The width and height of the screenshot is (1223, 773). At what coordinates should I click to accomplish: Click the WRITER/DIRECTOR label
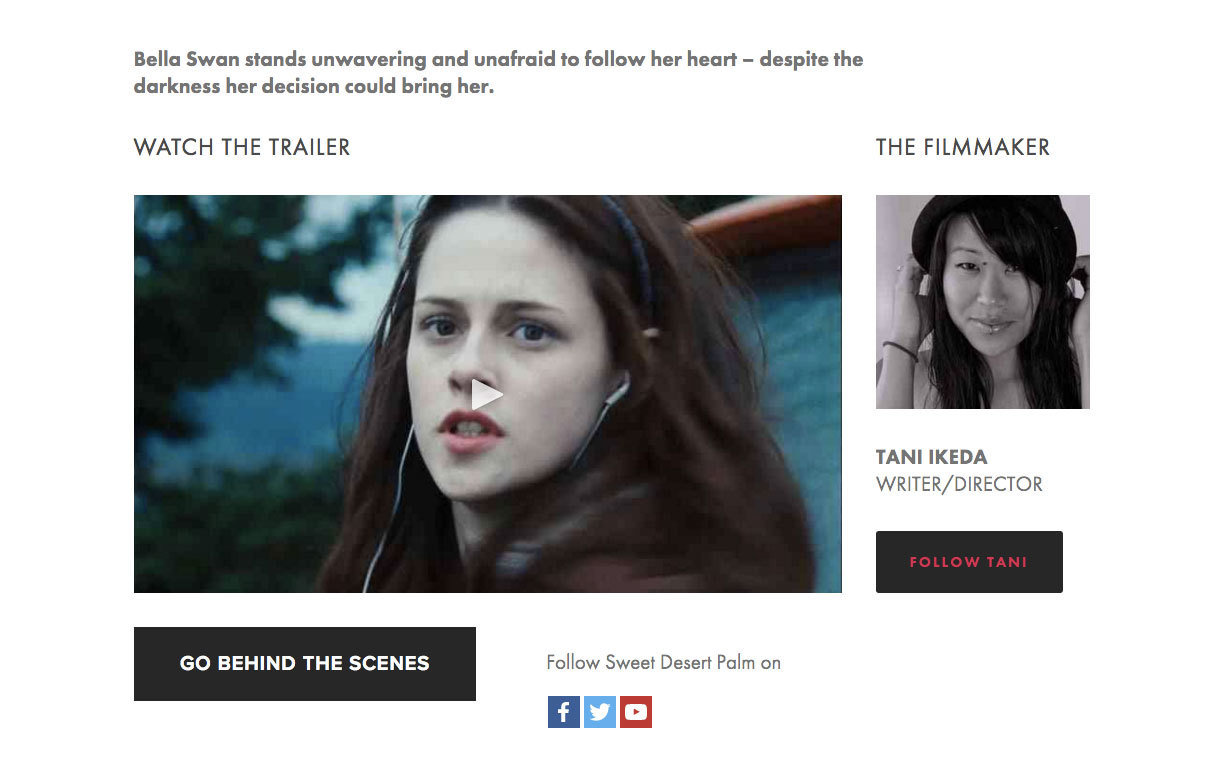(959, 484)
